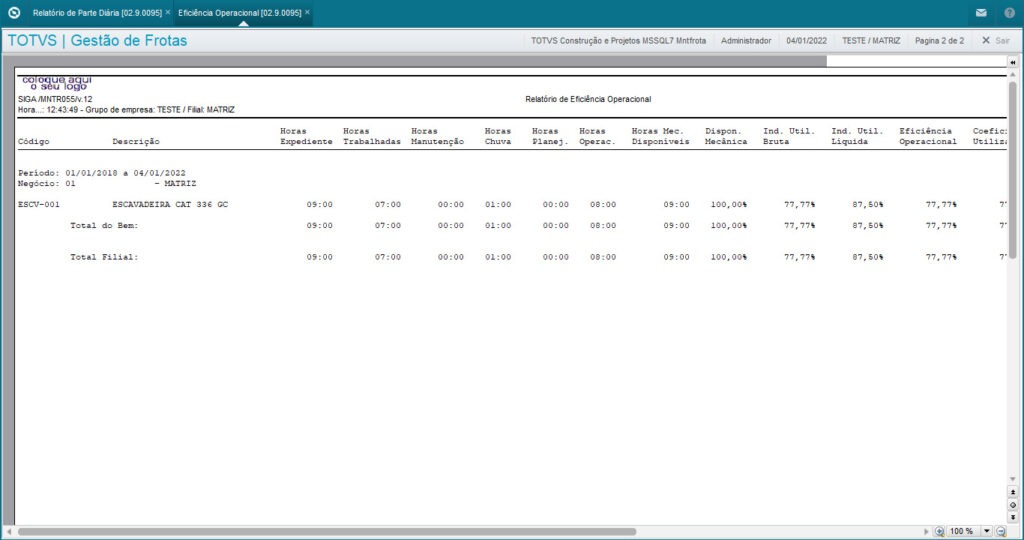Image resolution: width=1024 pixels, height=540 pixels.
Task: Click the Horas Trabalhadas column header
Action: [x=372, y=136]
